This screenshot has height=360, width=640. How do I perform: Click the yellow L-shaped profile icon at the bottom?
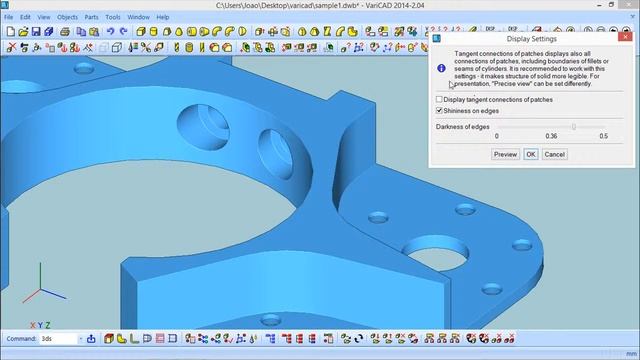[x=121, y=338]
